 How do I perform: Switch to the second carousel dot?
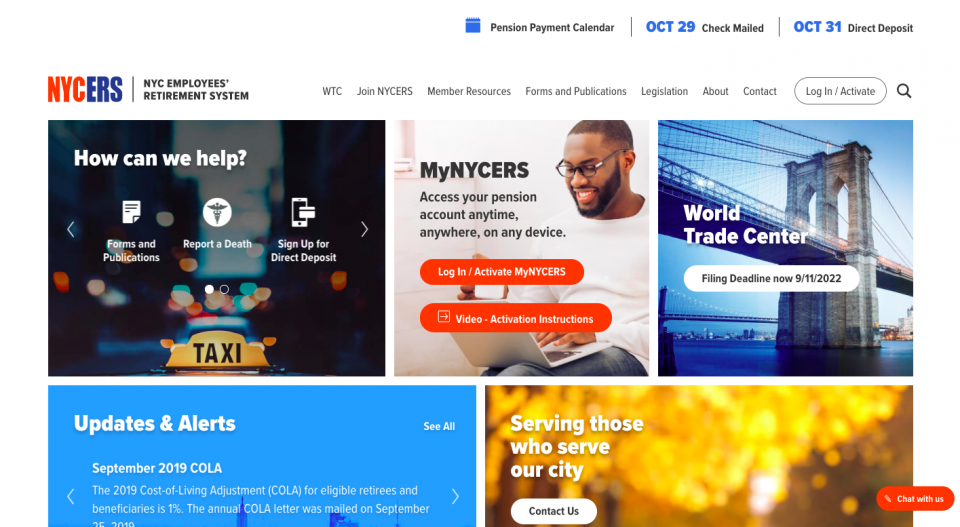225,289
